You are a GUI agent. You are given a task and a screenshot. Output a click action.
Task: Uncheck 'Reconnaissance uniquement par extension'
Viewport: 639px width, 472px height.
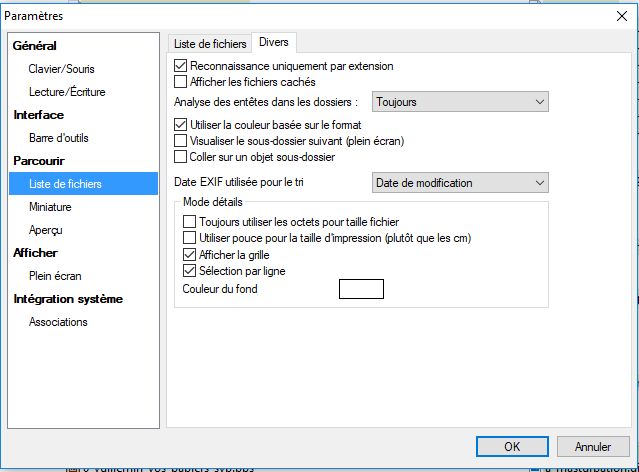tap(181, 66)
